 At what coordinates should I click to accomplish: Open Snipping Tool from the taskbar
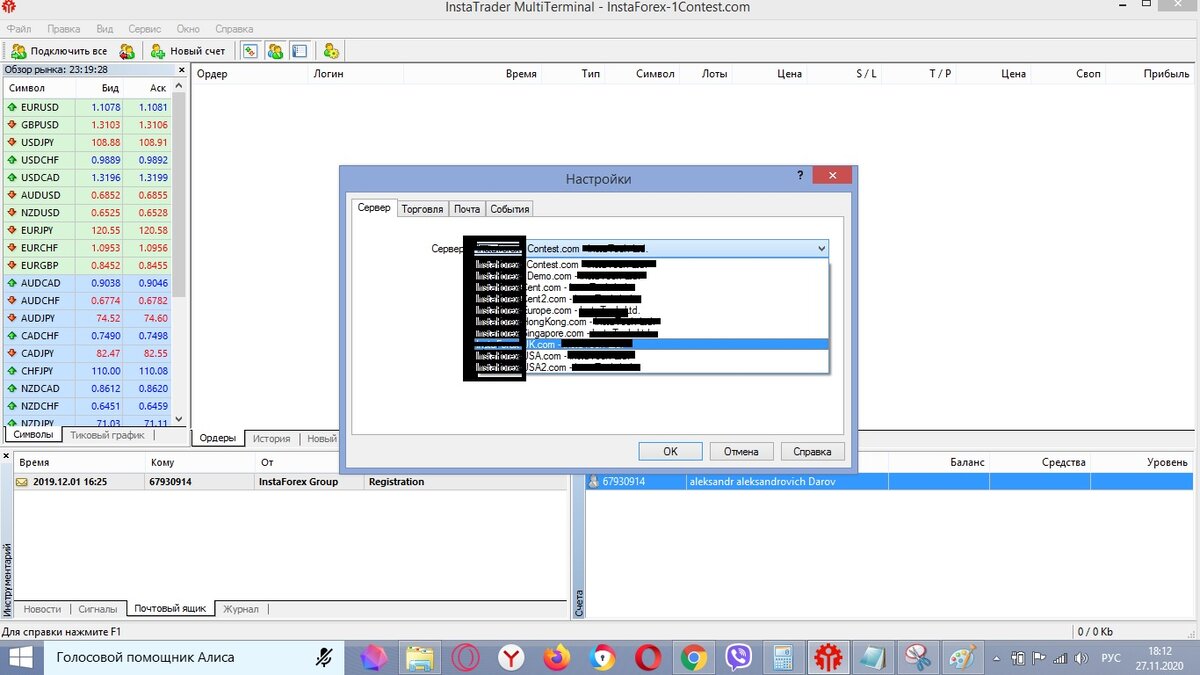coord(916,657)
